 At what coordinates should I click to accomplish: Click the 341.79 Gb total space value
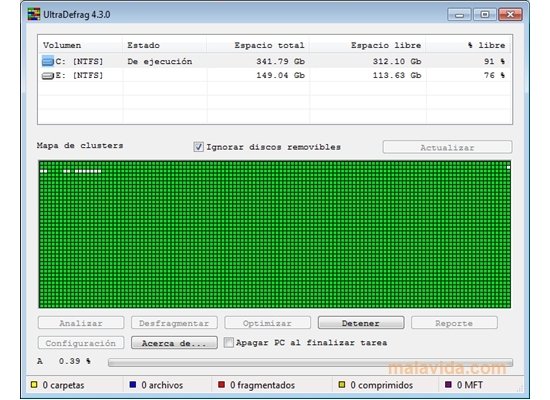(280, 61)
